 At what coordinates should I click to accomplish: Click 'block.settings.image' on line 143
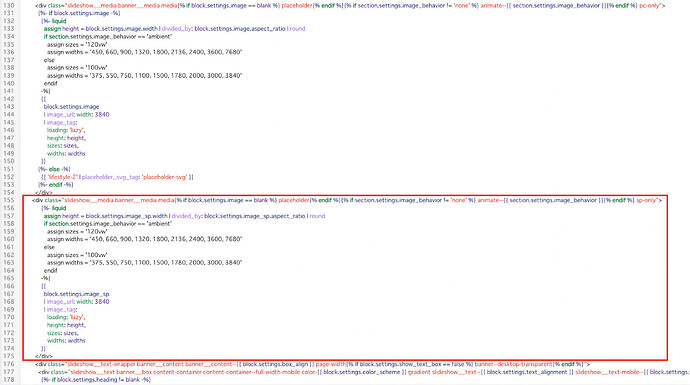click(x=71, y=106)
